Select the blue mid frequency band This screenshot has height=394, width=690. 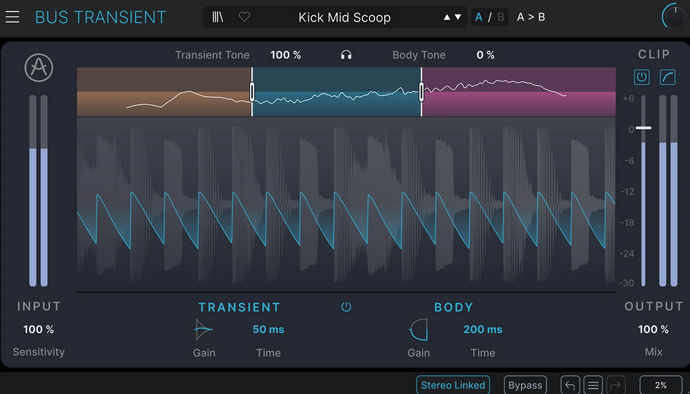click(337, 92)
